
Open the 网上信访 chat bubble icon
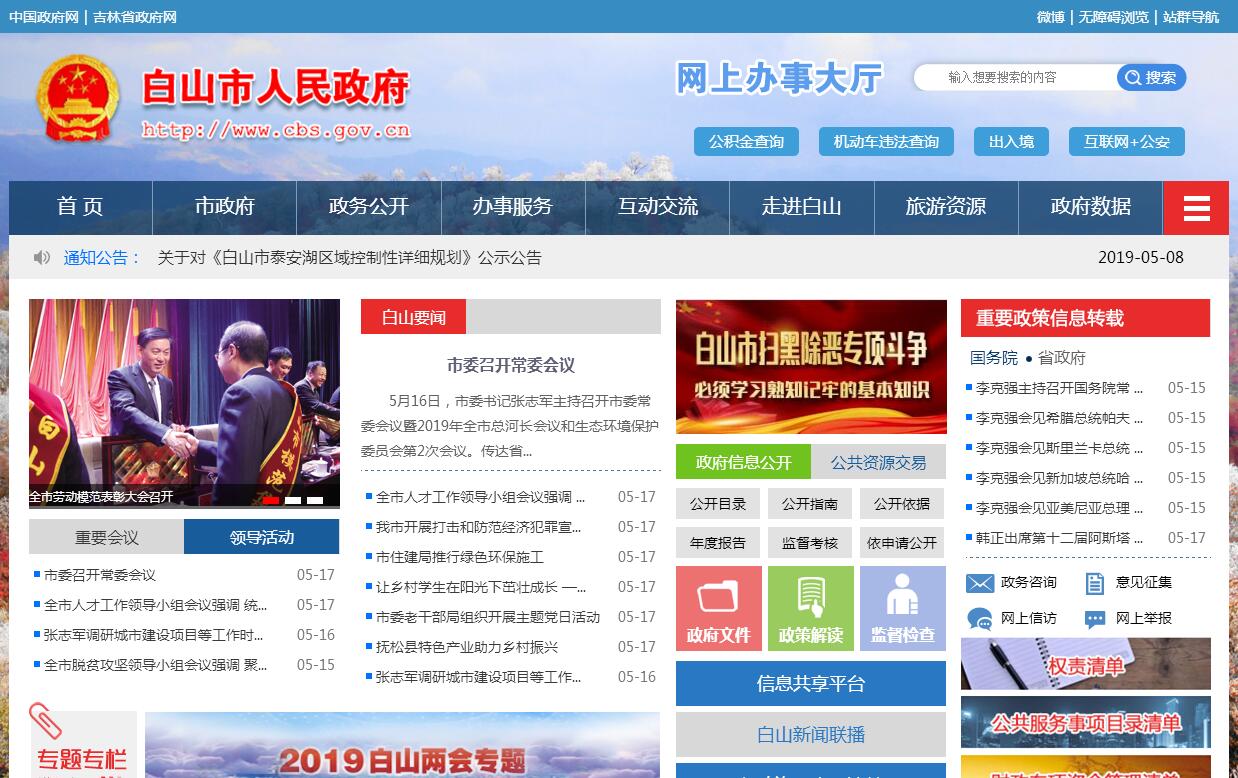pyautogui.click(x=980, y=619)
